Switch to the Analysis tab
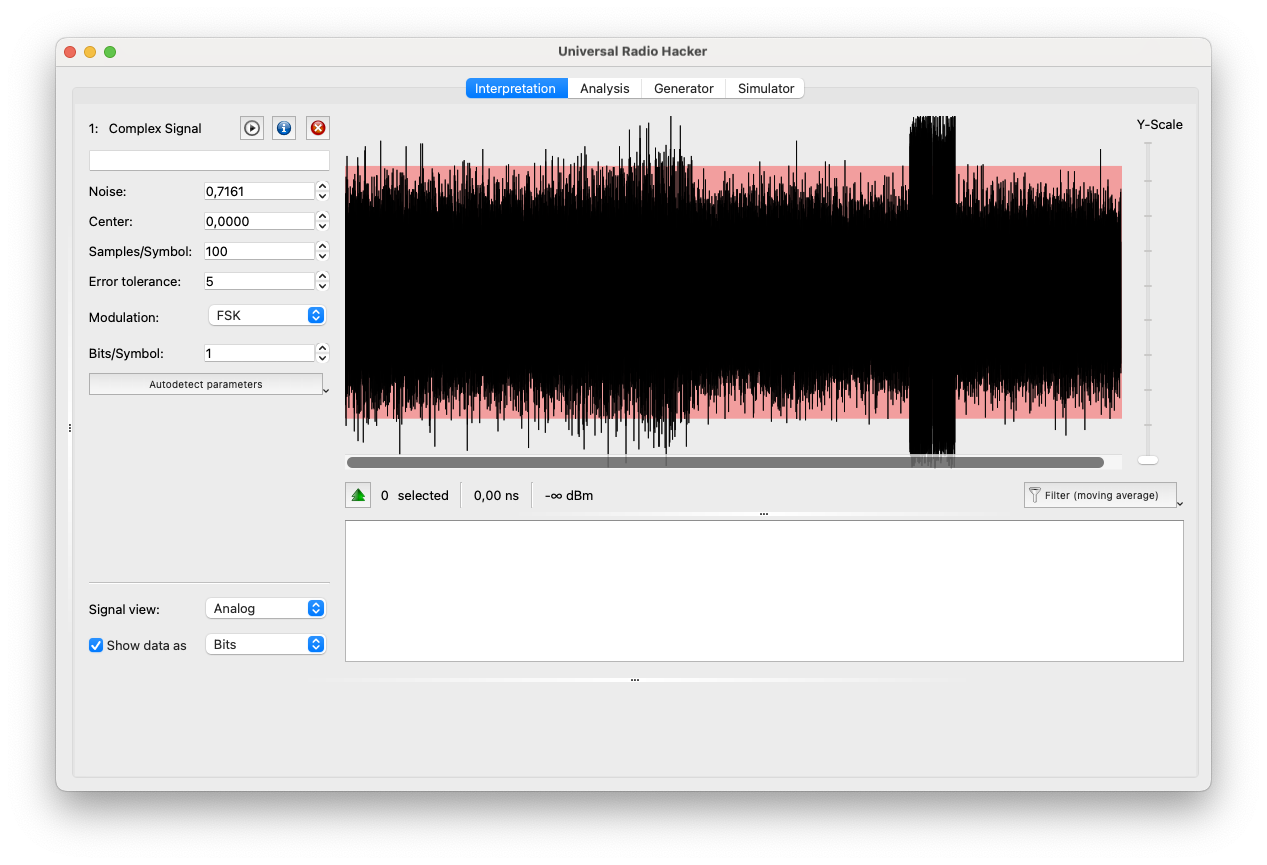The width and height of the screenshot is (1267, 865). [x=604, y=88]
